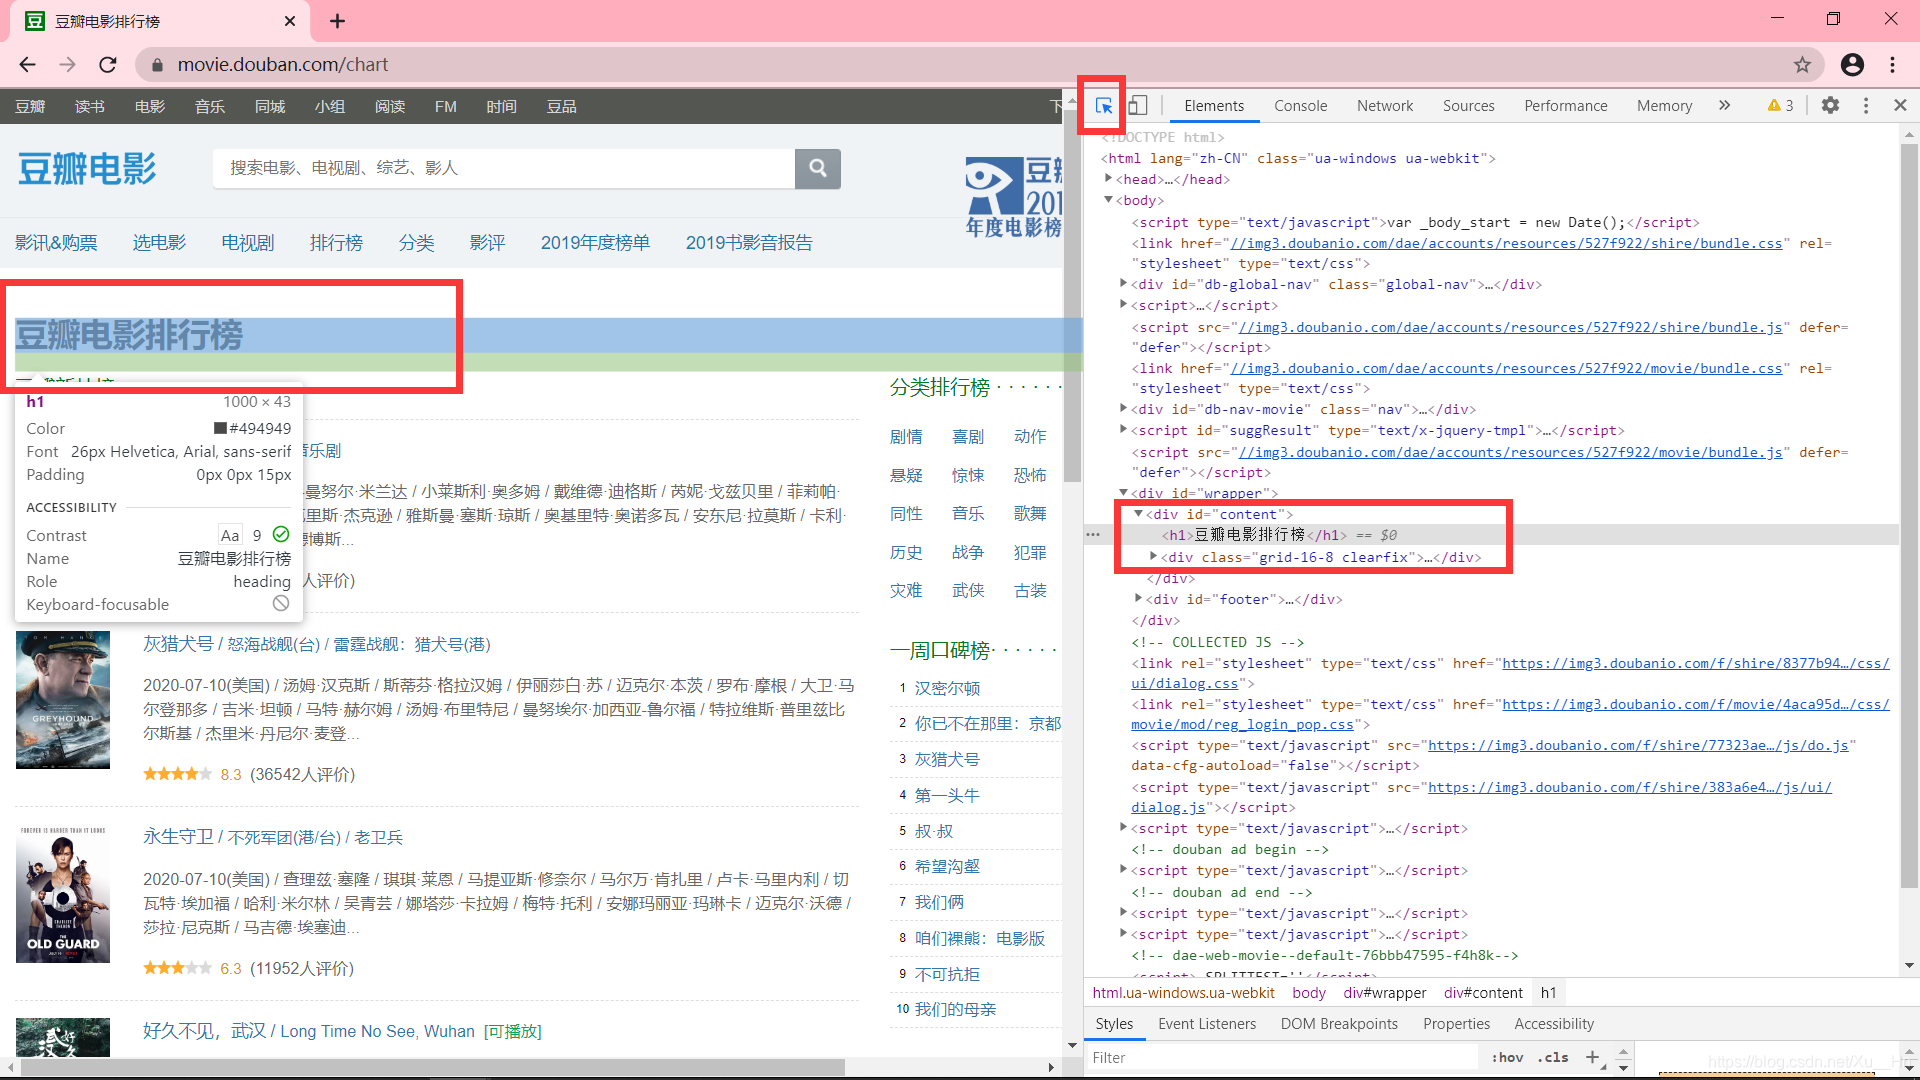Close the 豆瓣电影排行榜 tab
This screenshot has height=1080, width=1920.
(x=290, y=21)
